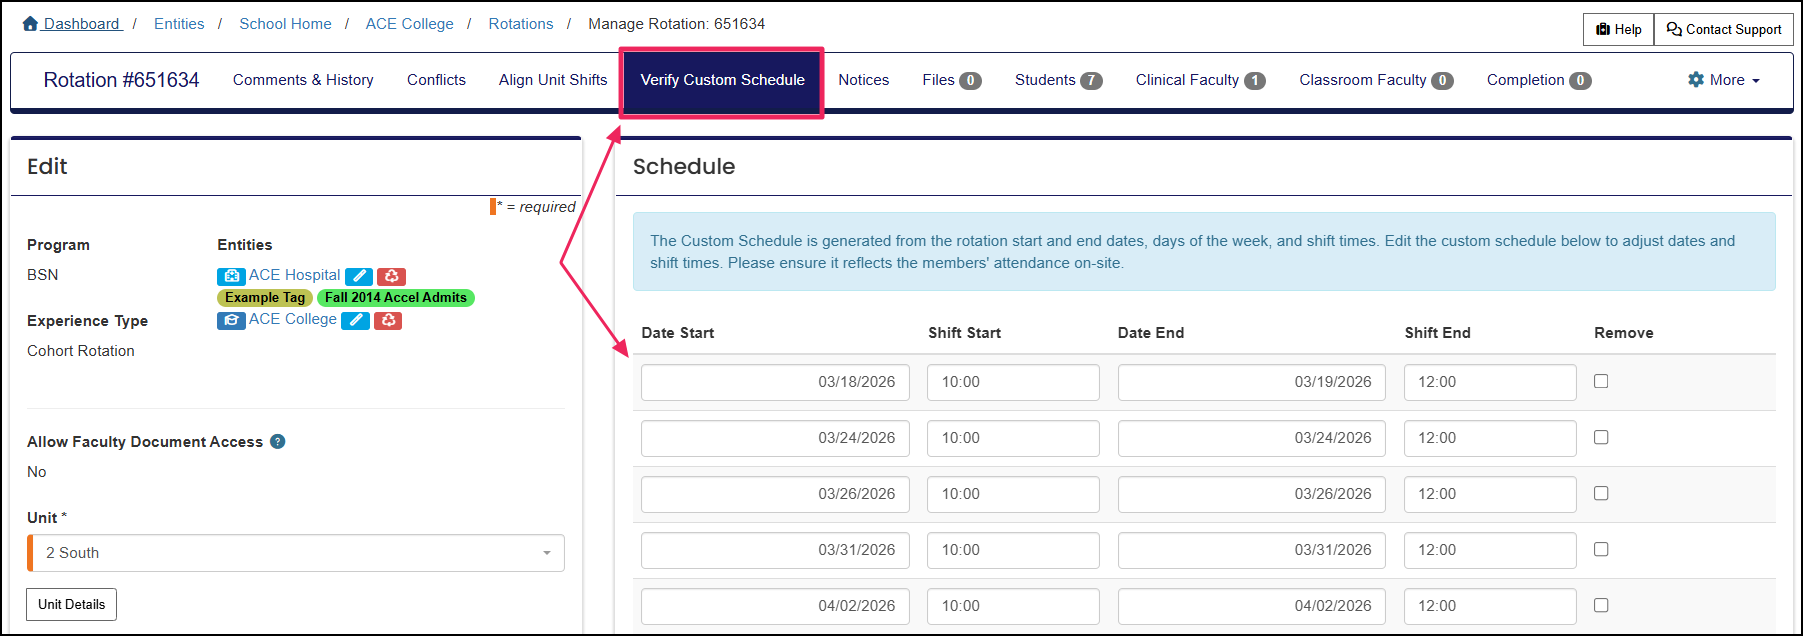Click Date Start field showing 03/18/2026

775,382
